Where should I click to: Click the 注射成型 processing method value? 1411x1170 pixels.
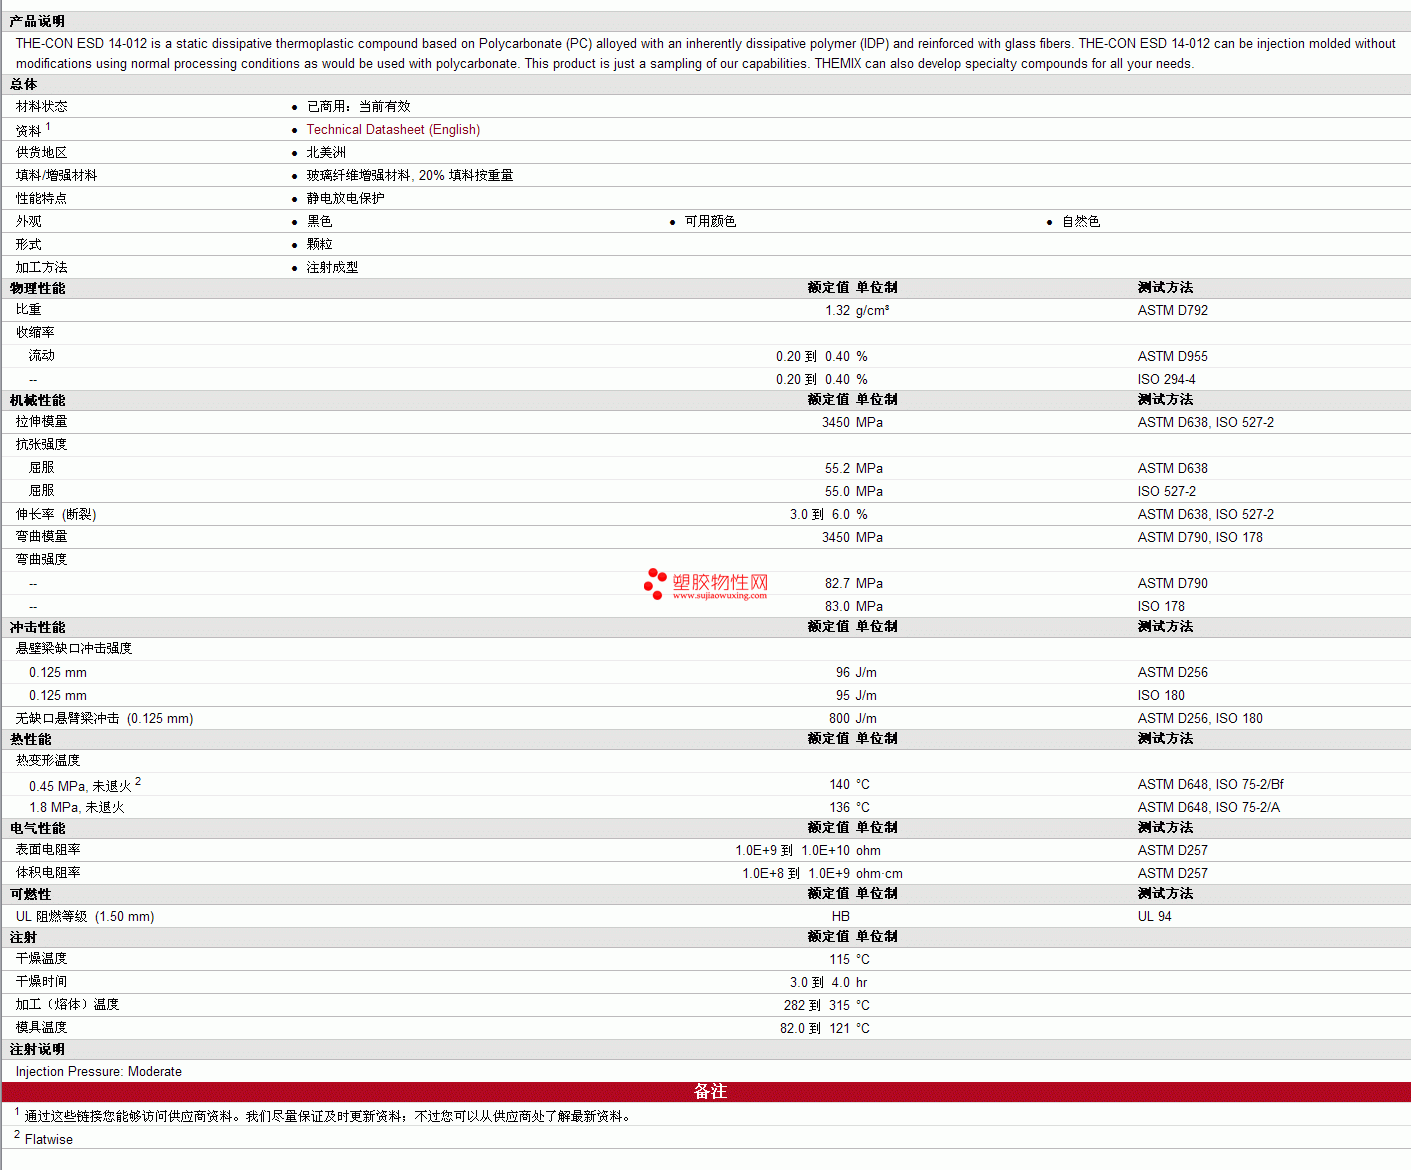[x=333, y=267]
